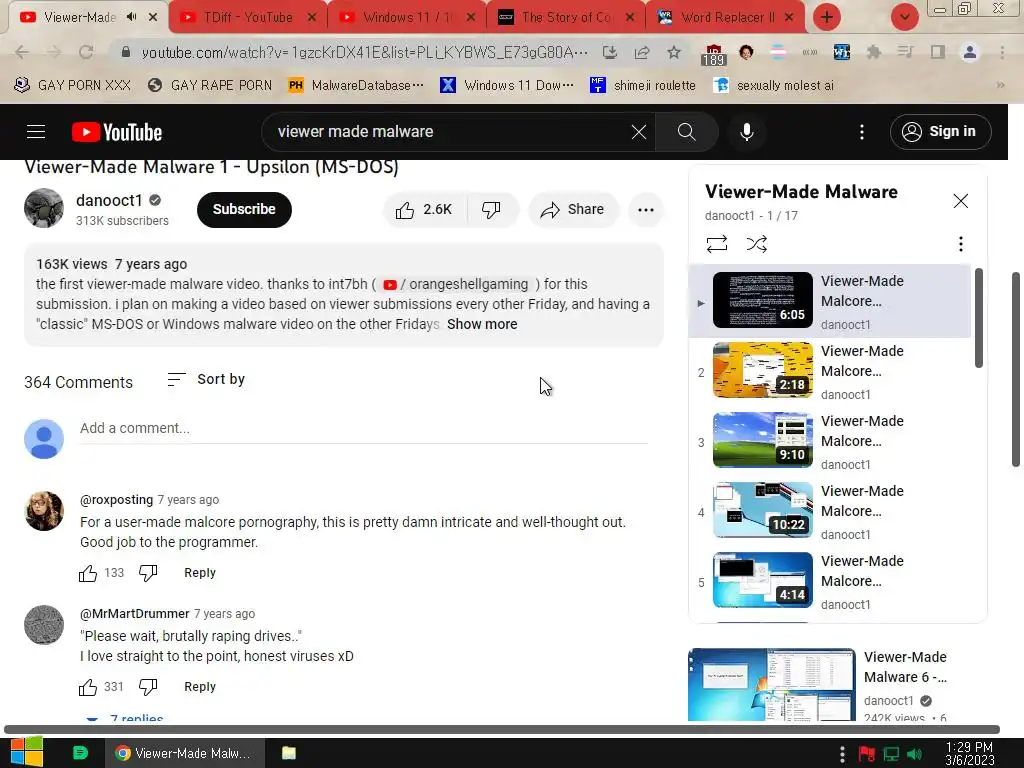Dislike the video with thumbs down

coord(491,210)
